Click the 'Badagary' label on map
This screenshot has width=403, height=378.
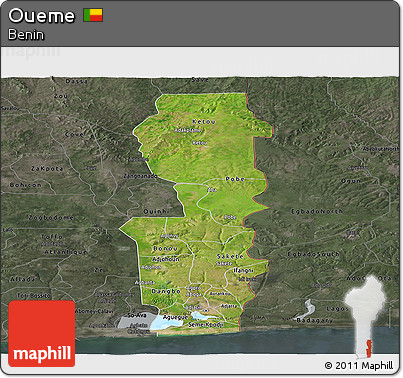[x=315, y=320]
